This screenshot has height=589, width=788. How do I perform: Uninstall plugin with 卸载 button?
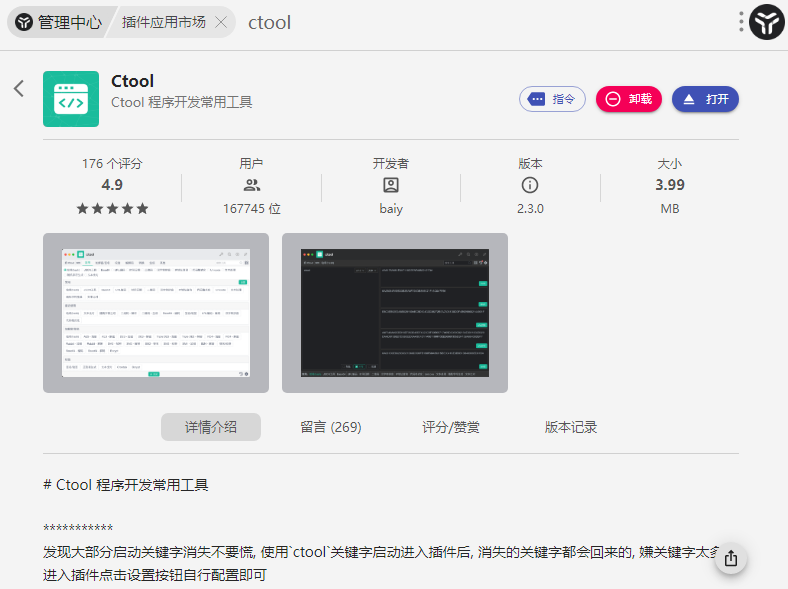coord(629,99)
